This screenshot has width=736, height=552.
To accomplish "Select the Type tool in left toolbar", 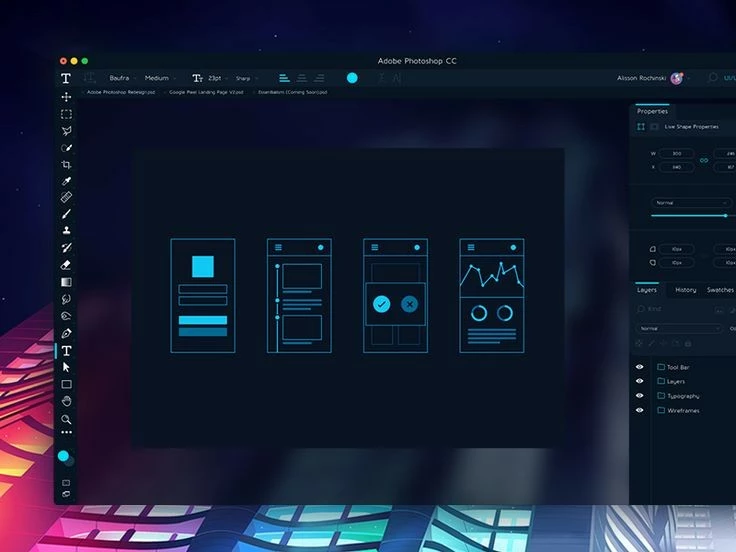I will 66,351.
